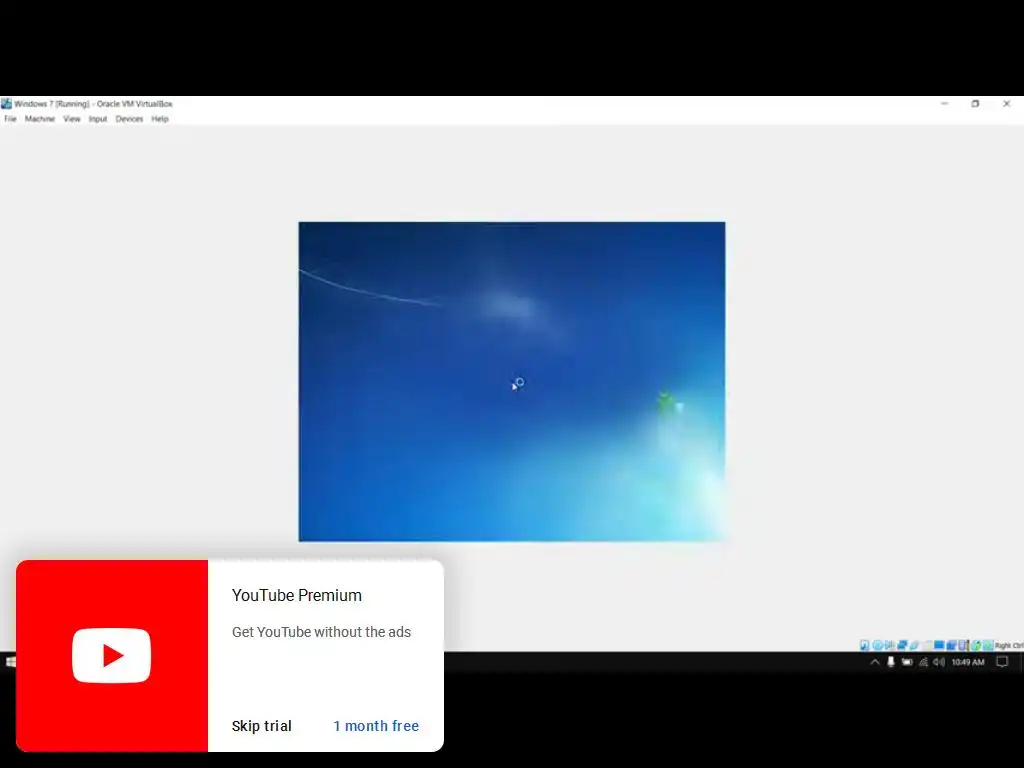Click the optical disc status icon
The image size is (1024, 768).
[x=878, y=645]
